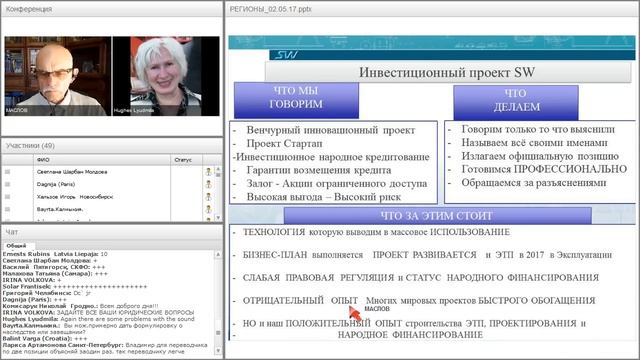This screenshot has width=640, height=360.
Task: Click the Участники (49) panel header
Action: click(x=112, y=146)
